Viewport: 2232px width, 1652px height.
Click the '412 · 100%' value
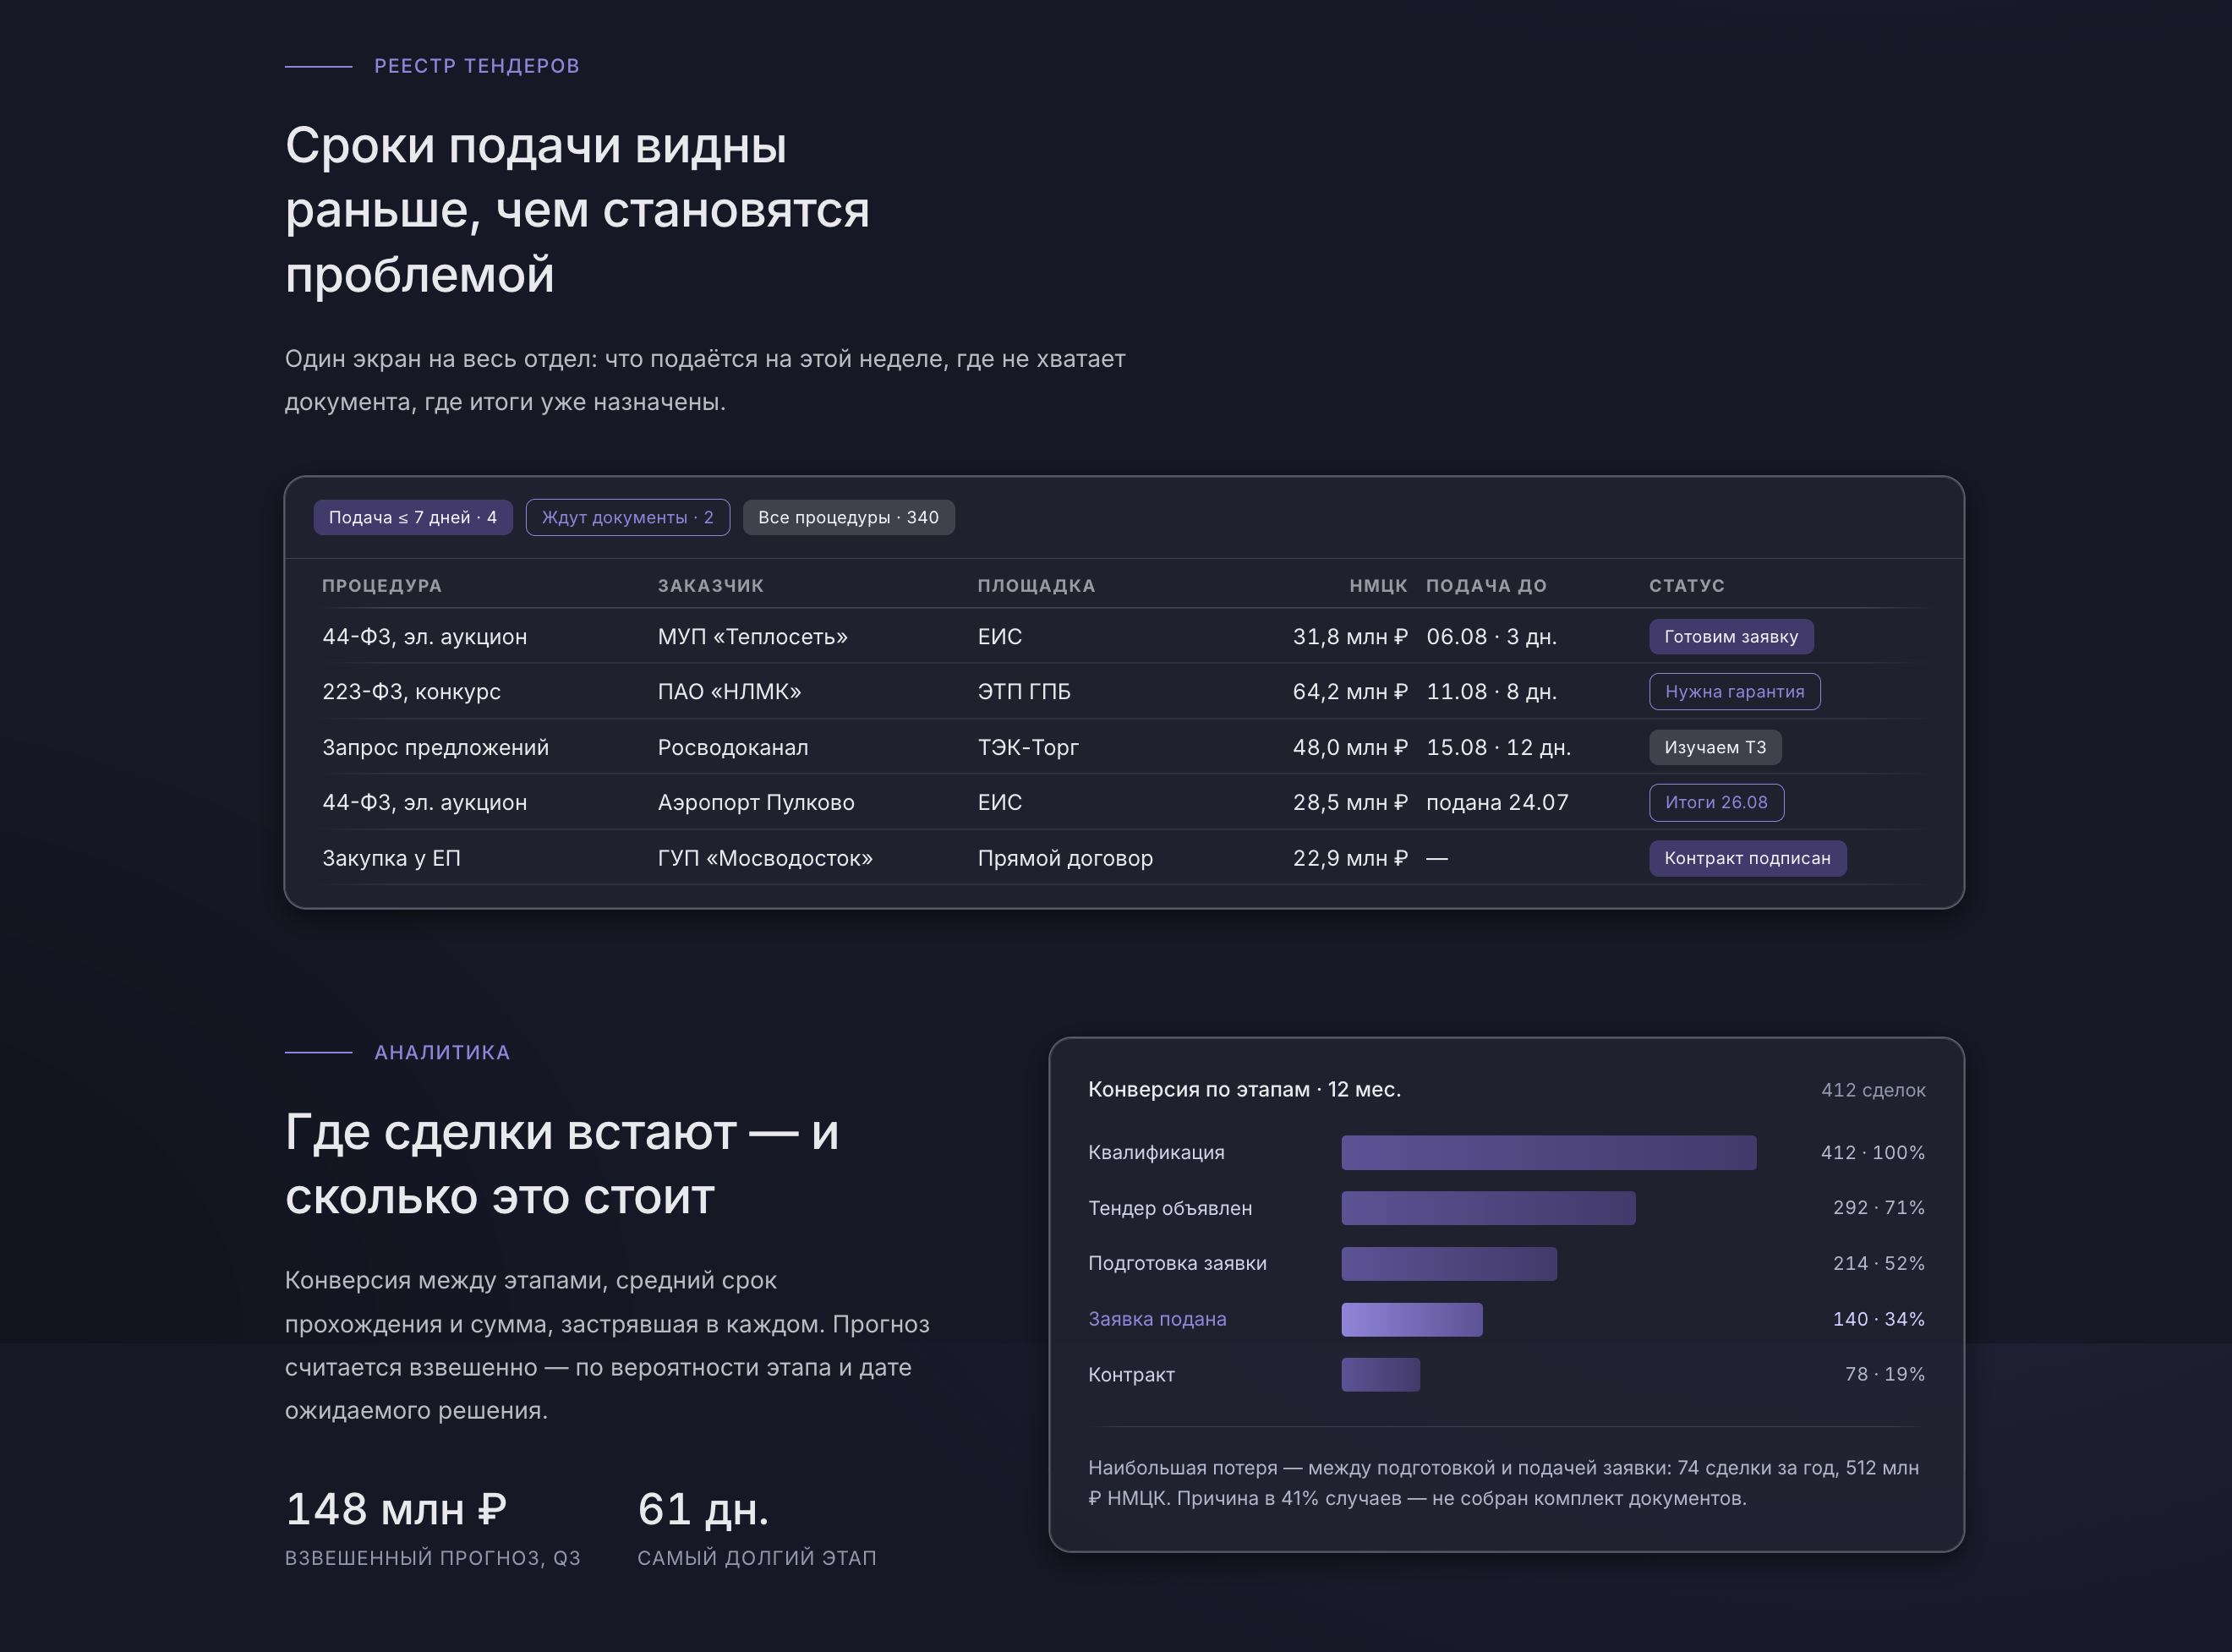[1872, 1152]
